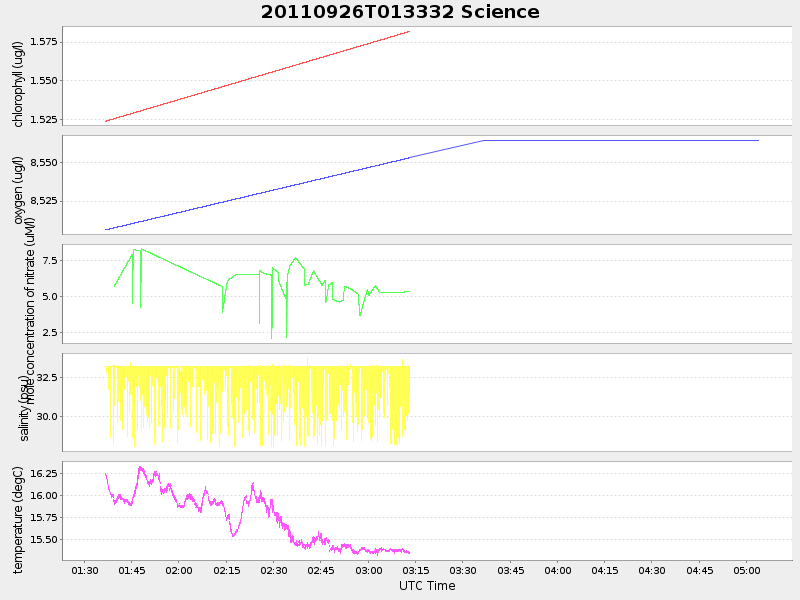This screenshot has height=600, width=800.
Task: Click the 01:30 time tick label
Action: [x=85, y=570]
